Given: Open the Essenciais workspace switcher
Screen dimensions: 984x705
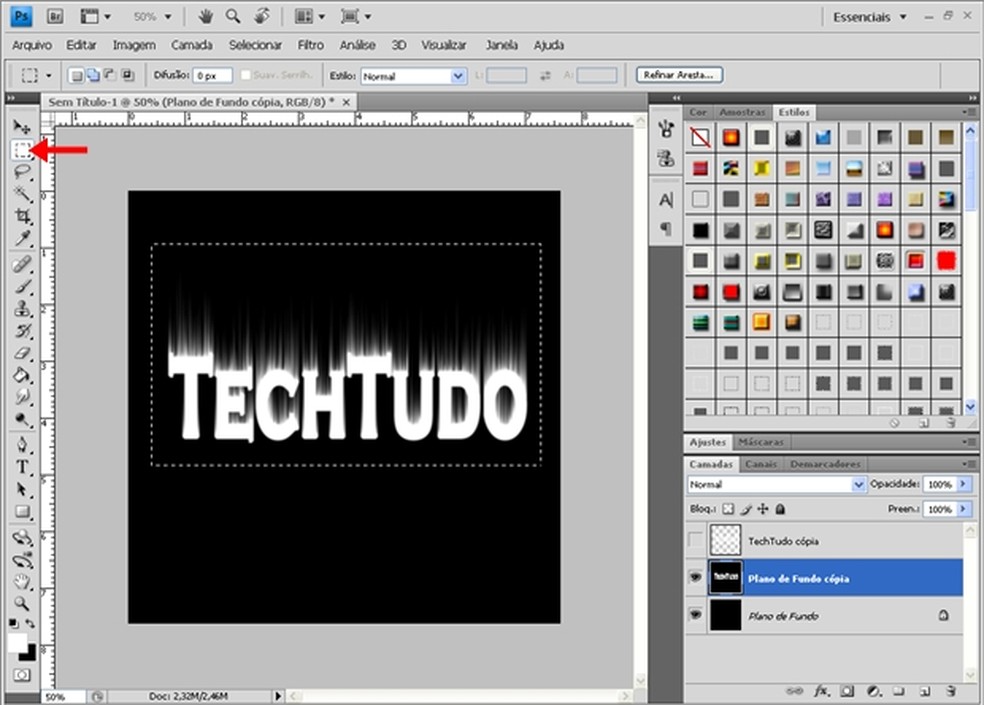Looking at the screenshot, I should tap(870, 17).
